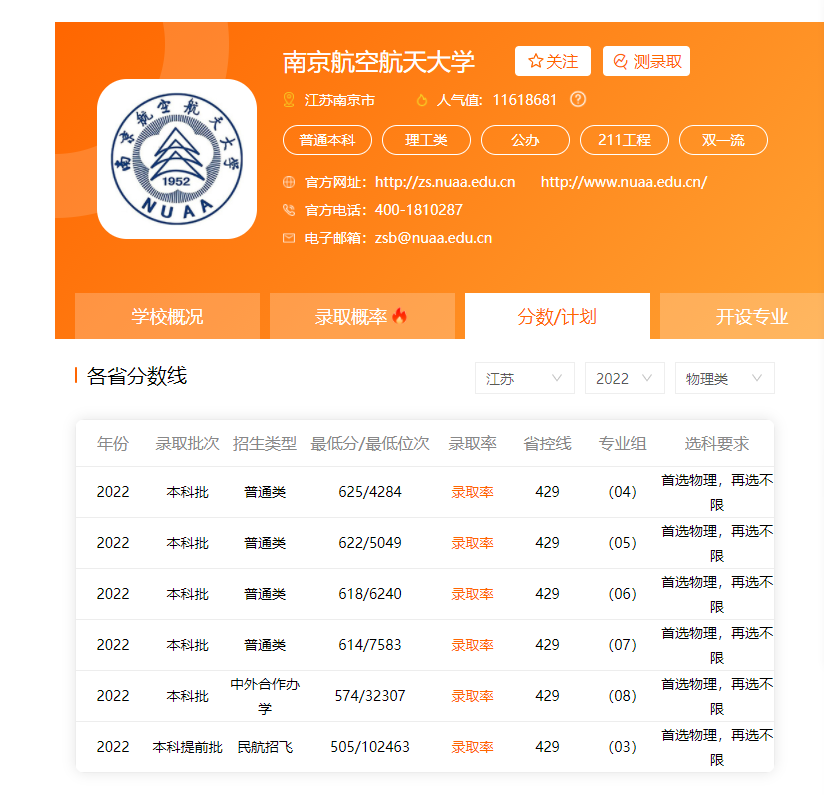Click the 505/102463 score cell

pos(369,747)
